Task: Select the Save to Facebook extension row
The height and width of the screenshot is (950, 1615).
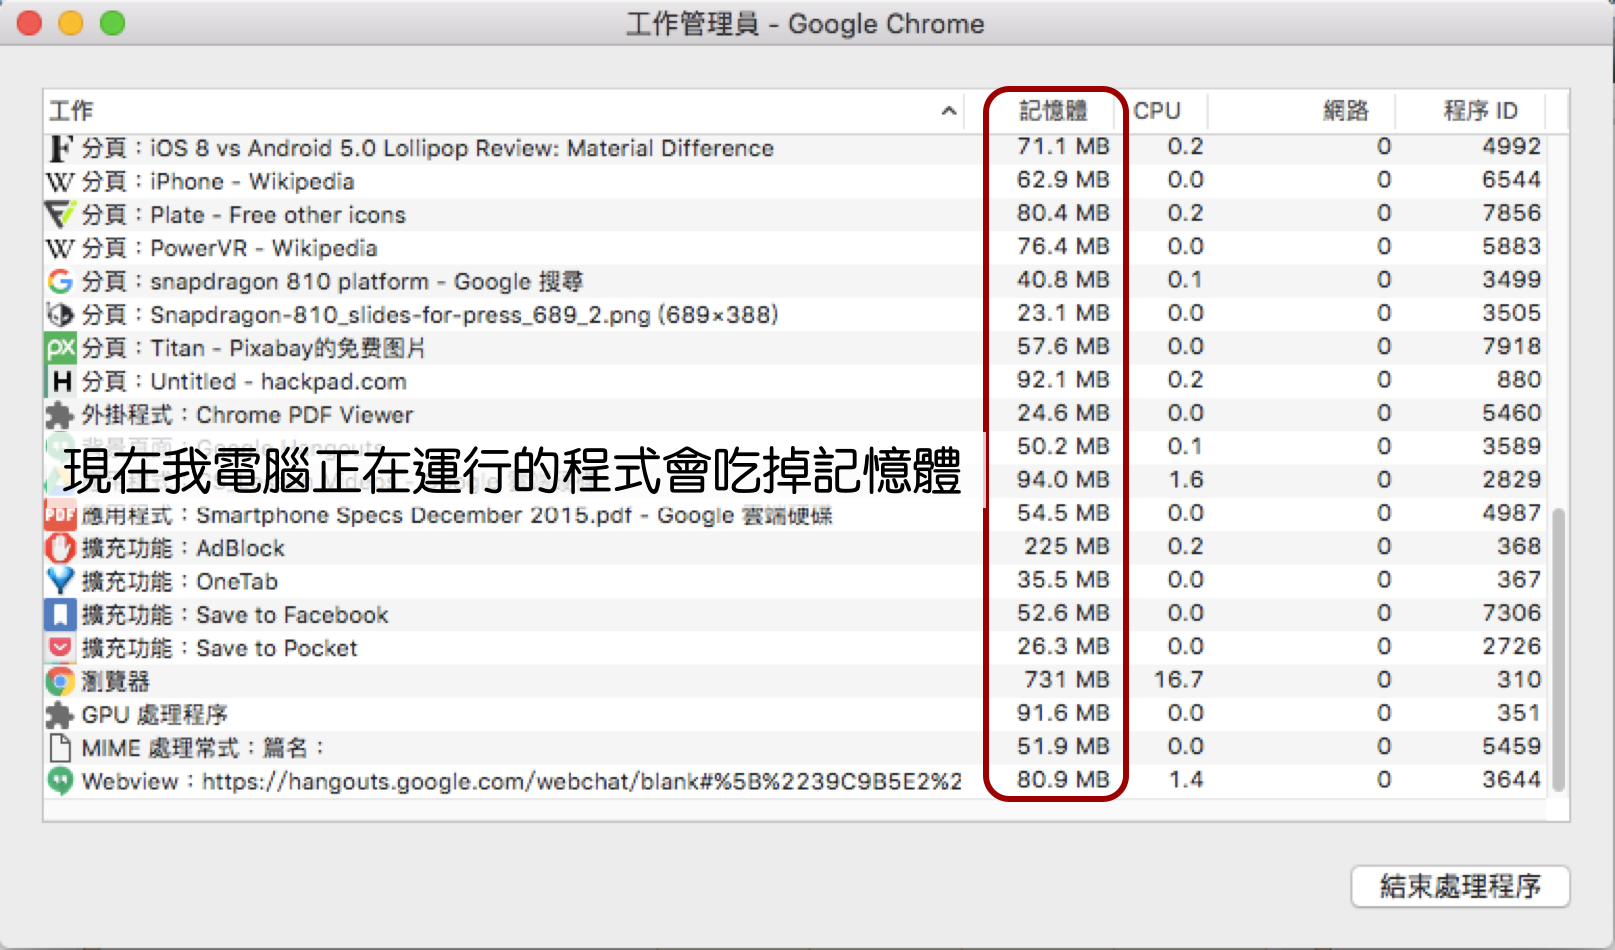Action: click(794, 615)
